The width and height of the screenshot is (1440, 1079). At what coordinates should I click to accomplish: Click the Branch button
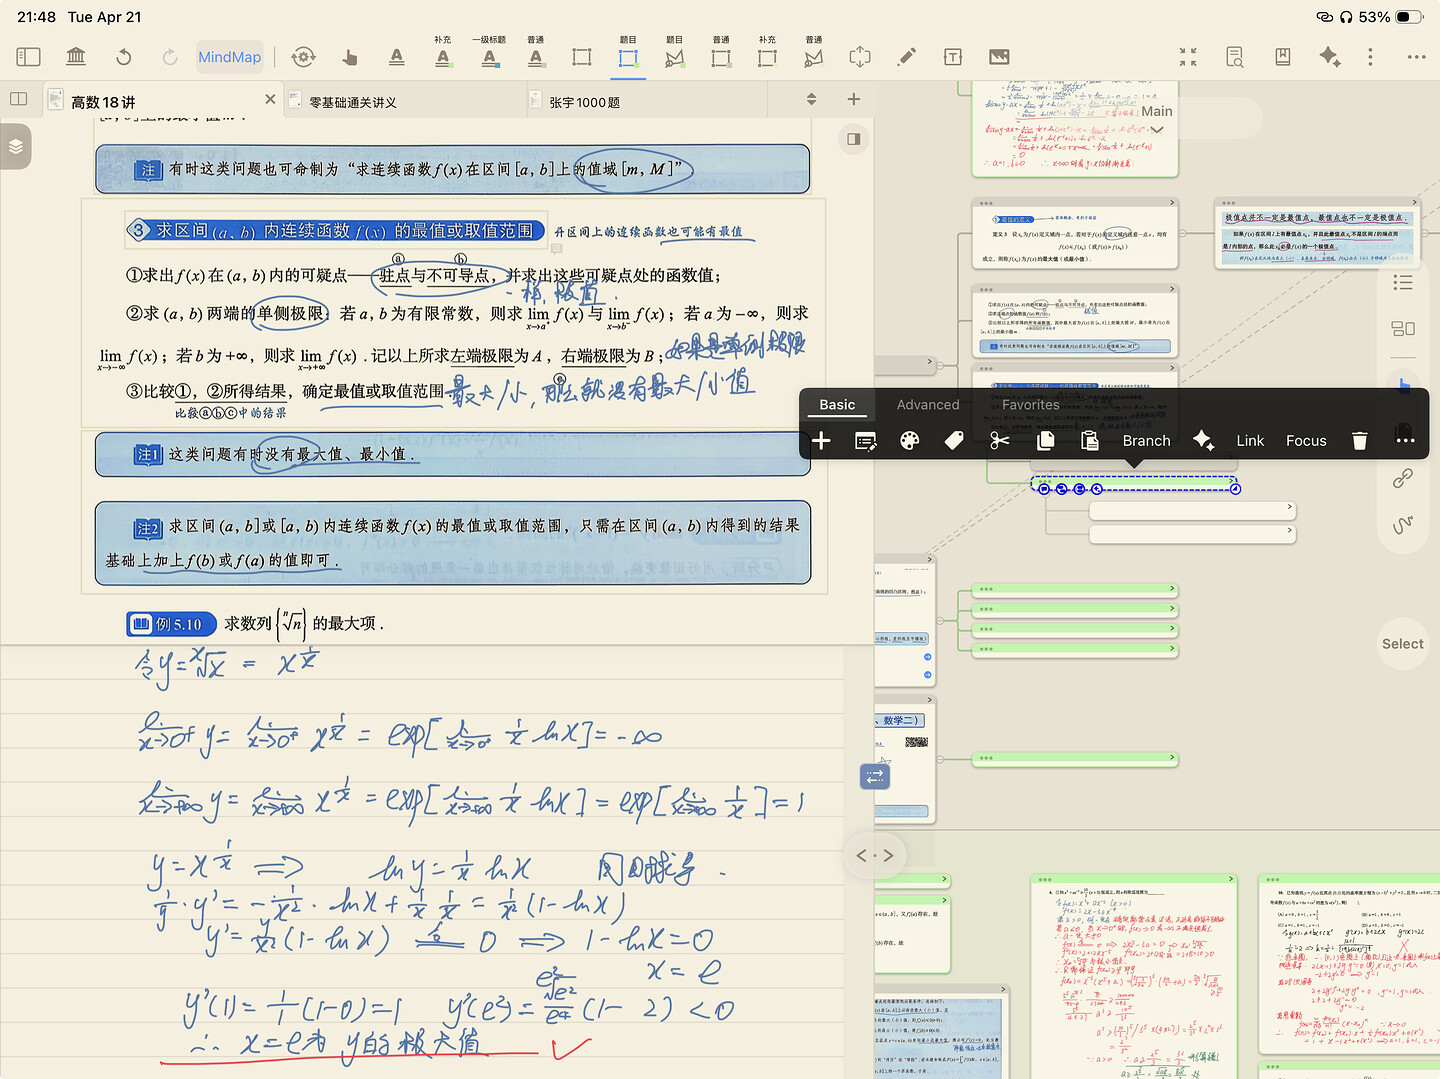(1146, 441)
